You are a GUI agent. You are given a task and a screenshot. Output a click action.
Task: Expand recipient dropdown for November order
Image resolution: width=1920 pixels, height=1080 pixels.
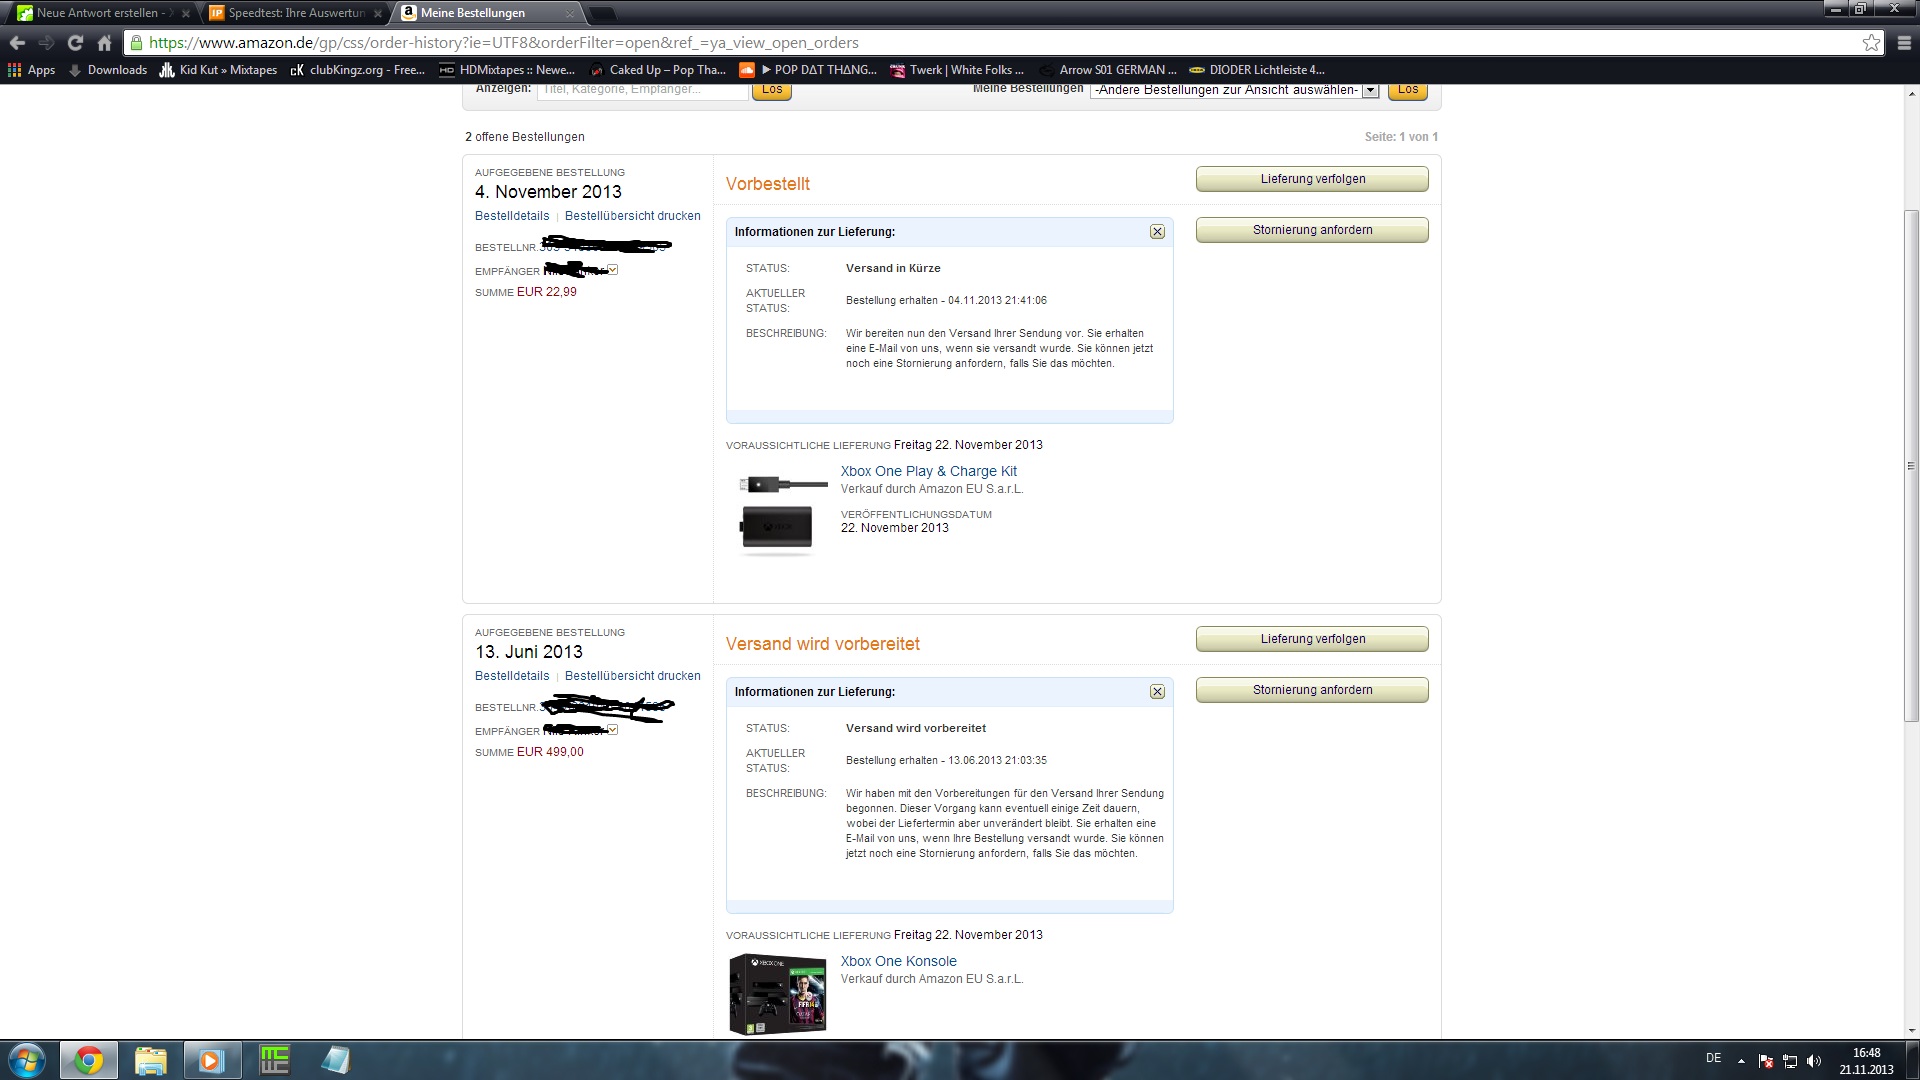click(x=613, y=270)
